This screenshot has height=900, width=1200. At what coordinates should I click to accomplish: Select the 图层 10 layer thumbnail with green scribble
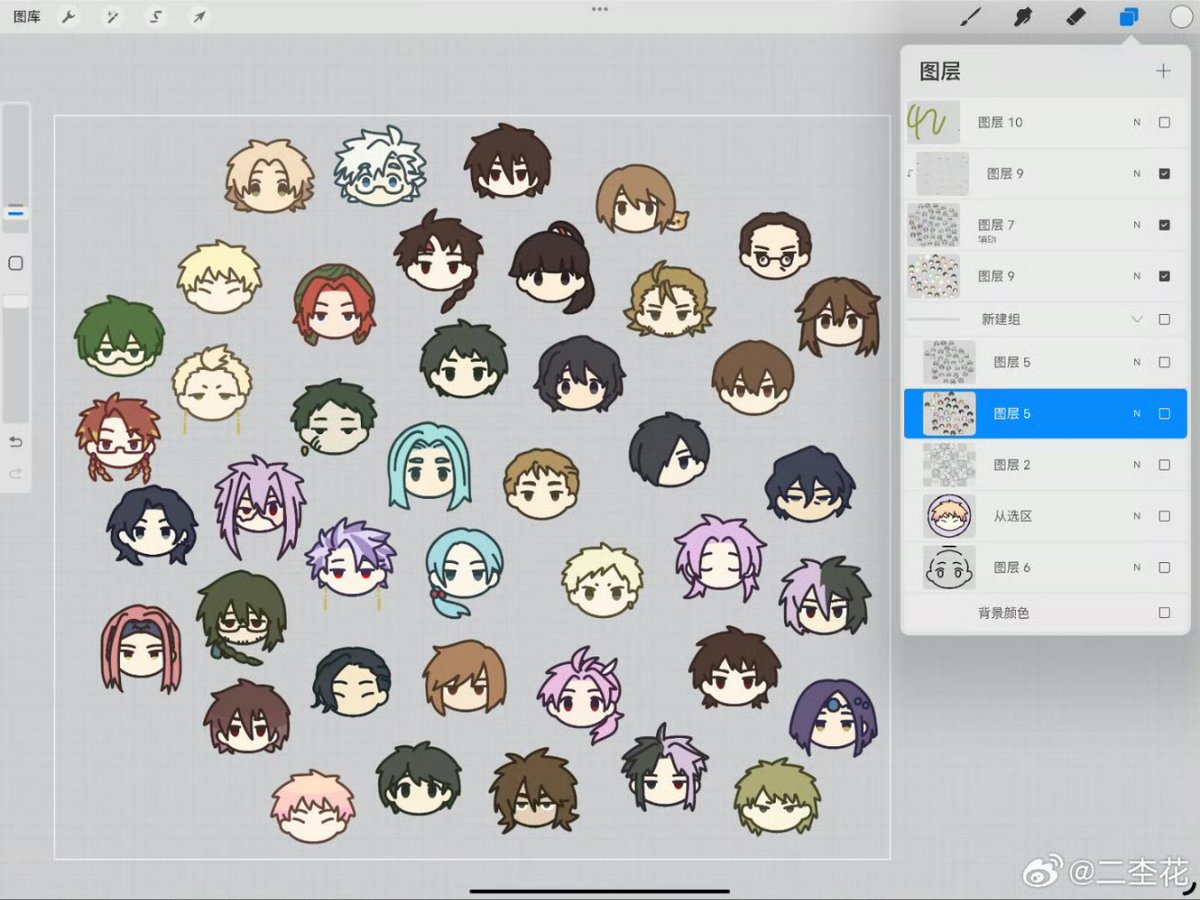coord(933,122)
